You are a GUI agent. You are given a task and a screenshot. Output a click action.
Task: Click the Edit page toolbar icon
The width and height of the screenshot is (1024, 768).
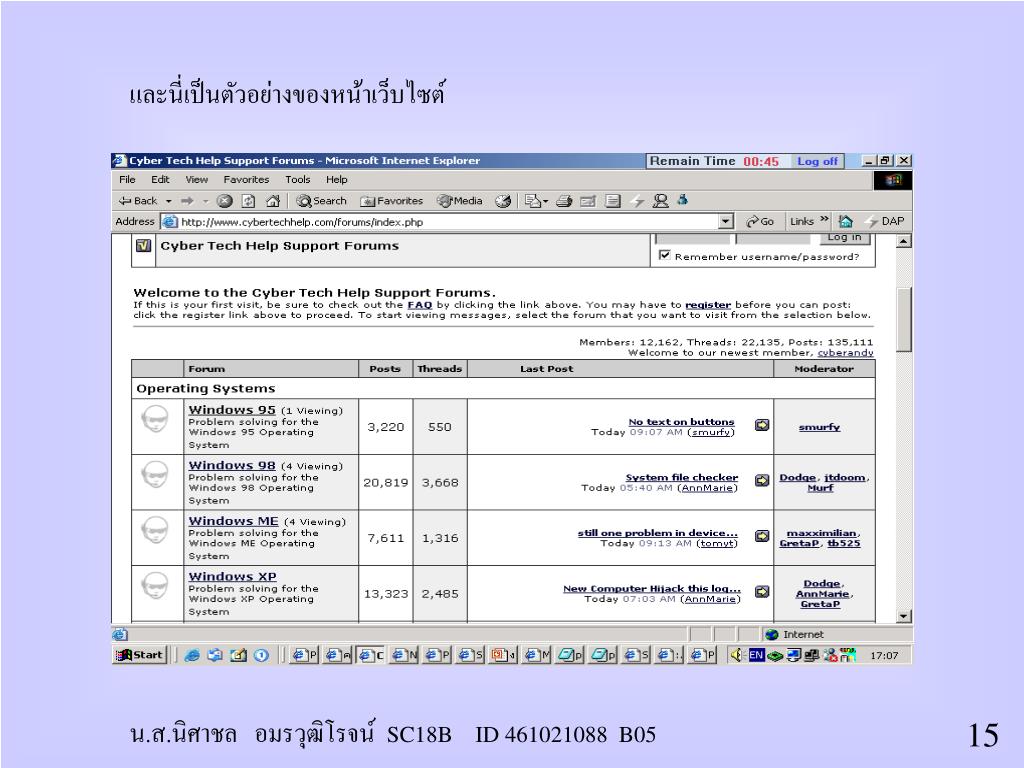[588, 201]
